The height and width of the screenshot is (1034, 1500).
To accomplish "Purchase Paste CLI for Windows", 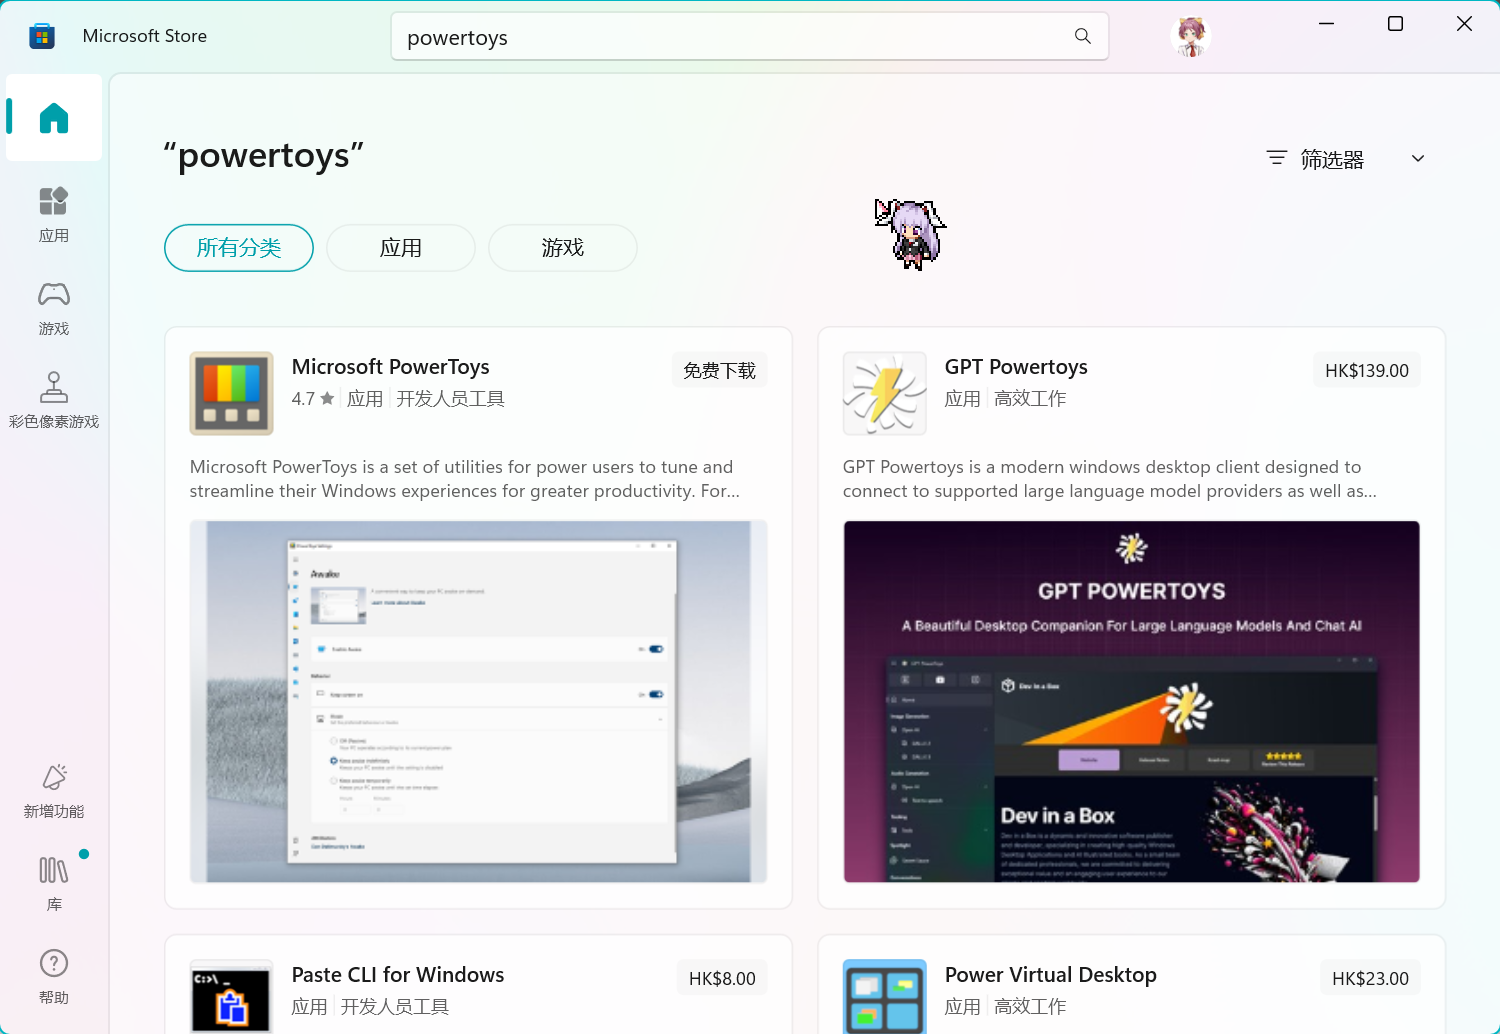I will coord(722,977).
